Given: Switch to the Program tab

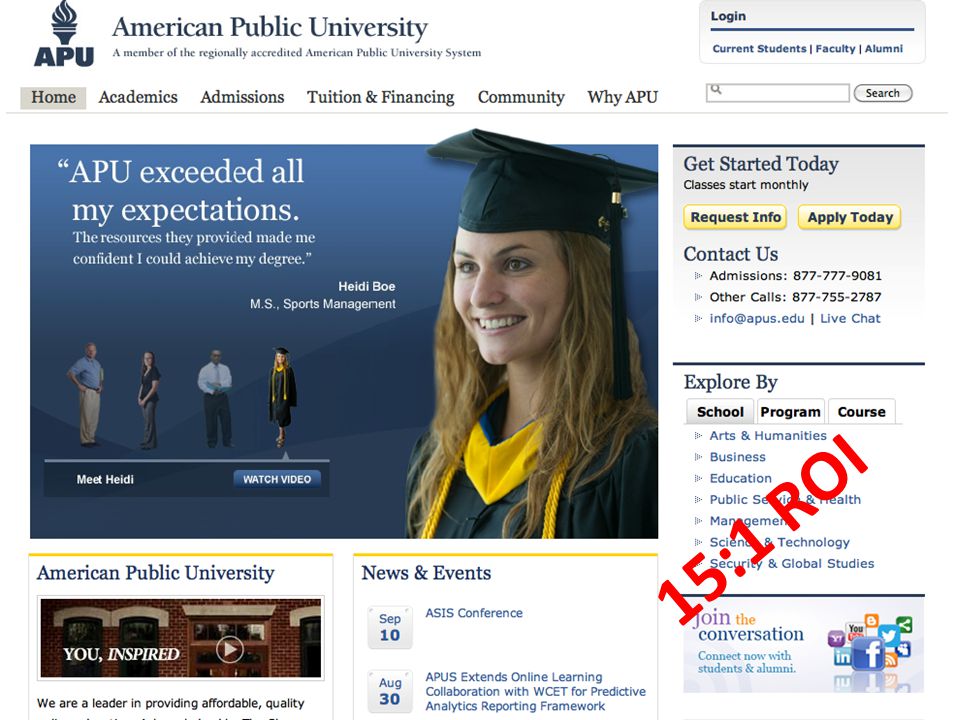Looking at the screenshot, I should pos(790,411).
